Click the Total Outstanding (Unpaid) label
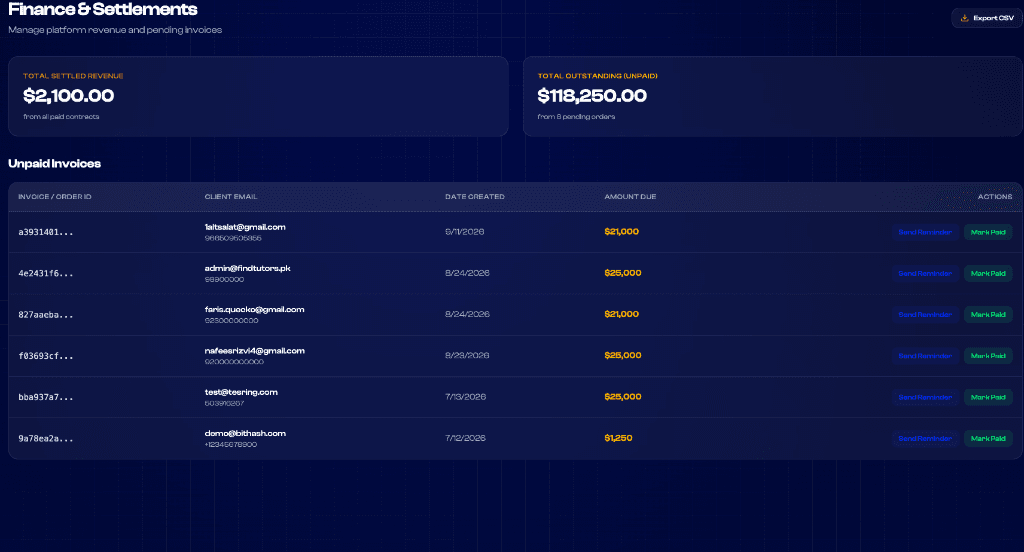Viewport: 1024px width, 552px height. [598, 76]
